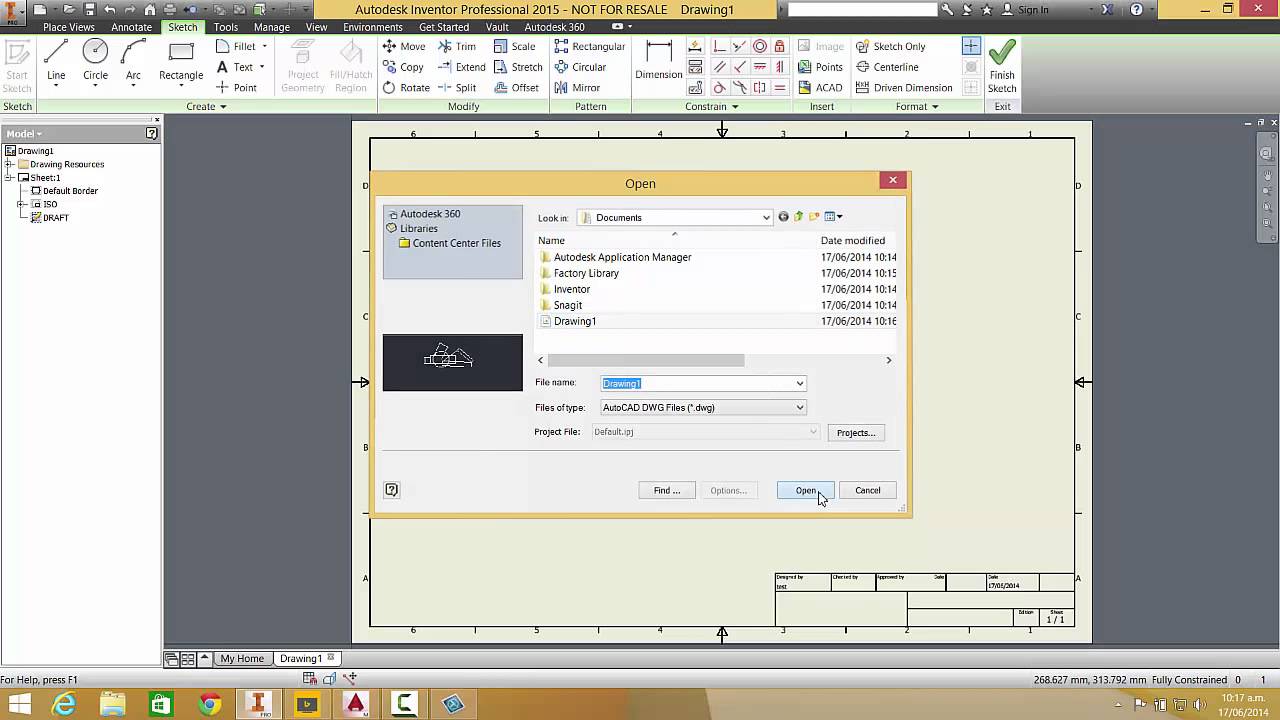Open the File name dropdown arrow

coord(800,383)
